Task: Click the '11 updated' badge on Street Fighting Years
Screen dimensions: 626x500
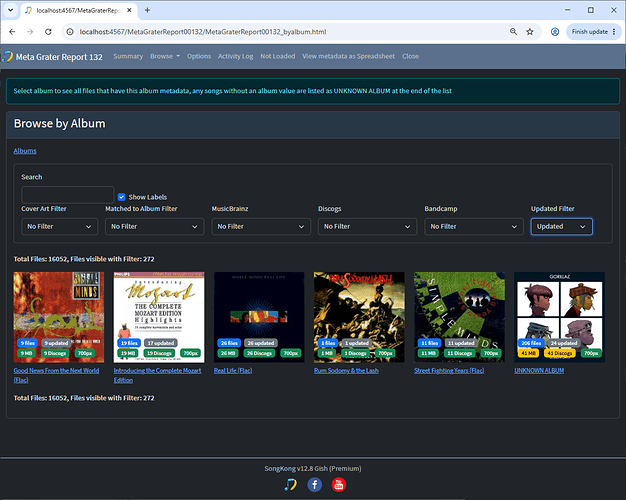Action: click(461, 343)
